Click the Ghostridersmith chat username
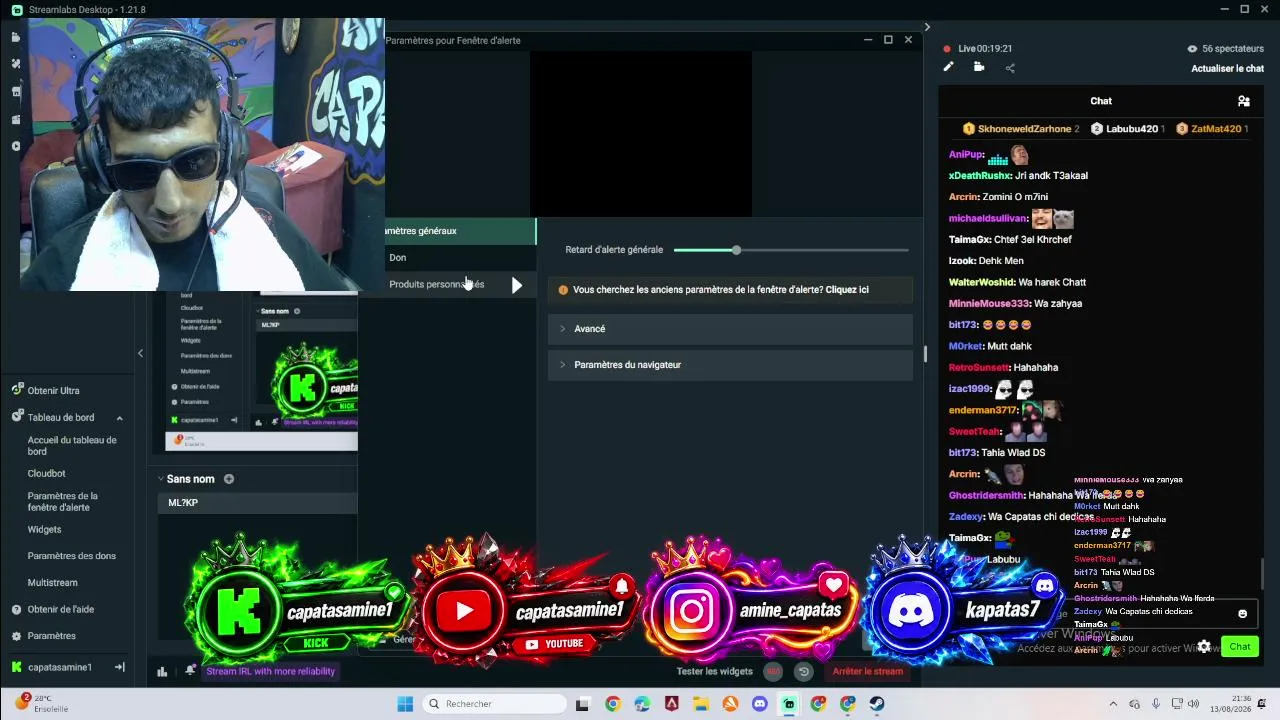Image resolution: width=1280 pixels, height=720 pixels. coord(987,496)
